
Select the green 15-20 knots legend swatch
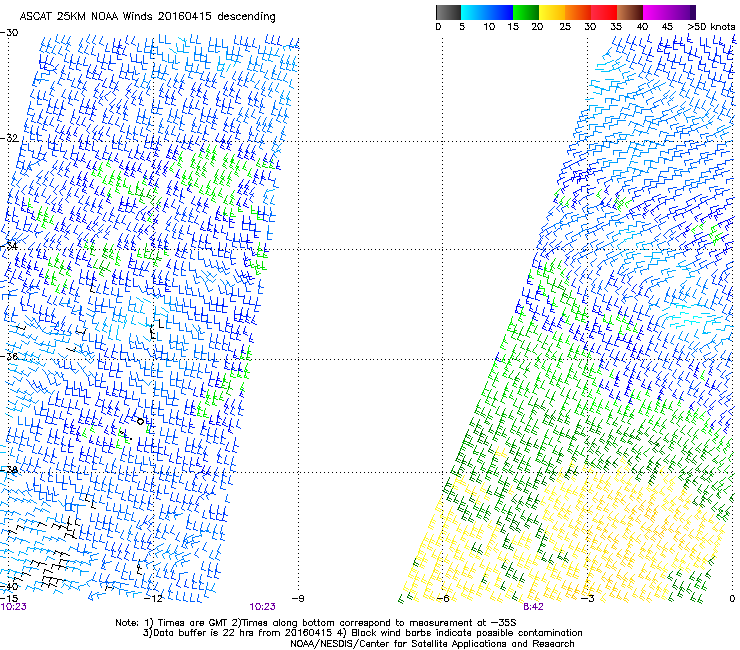coord(526,12)
